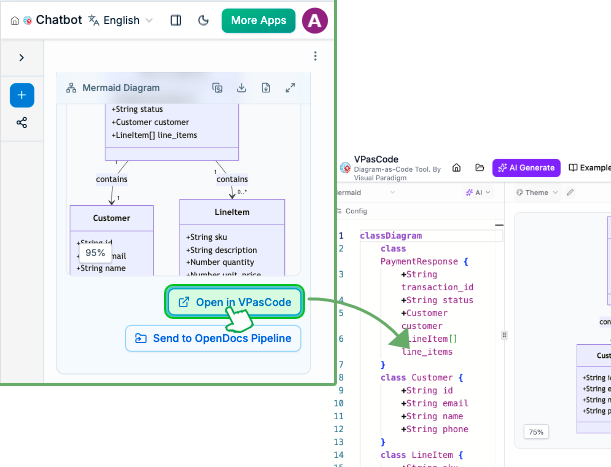The image size is (611, 467).
Task: Click the VPasCode logo icon
Action: [x=345, y=168]
